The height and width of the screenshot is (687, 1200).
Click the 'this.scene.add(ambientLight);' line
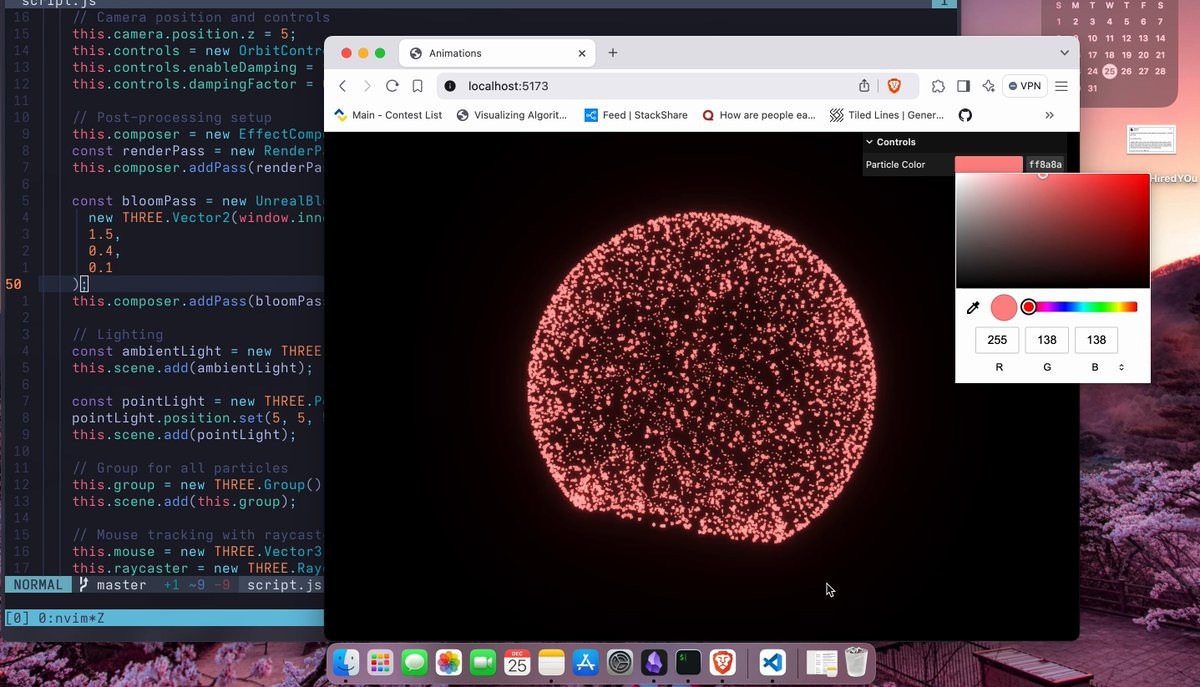[x=192, y=368]
